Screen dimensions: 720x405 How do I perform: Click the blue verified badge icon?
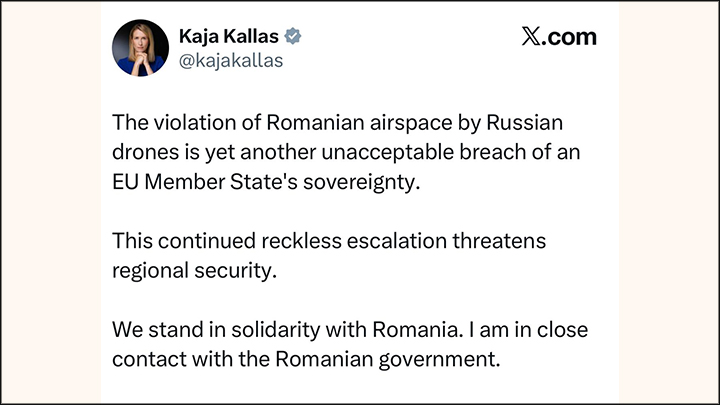tap(292, 36)
